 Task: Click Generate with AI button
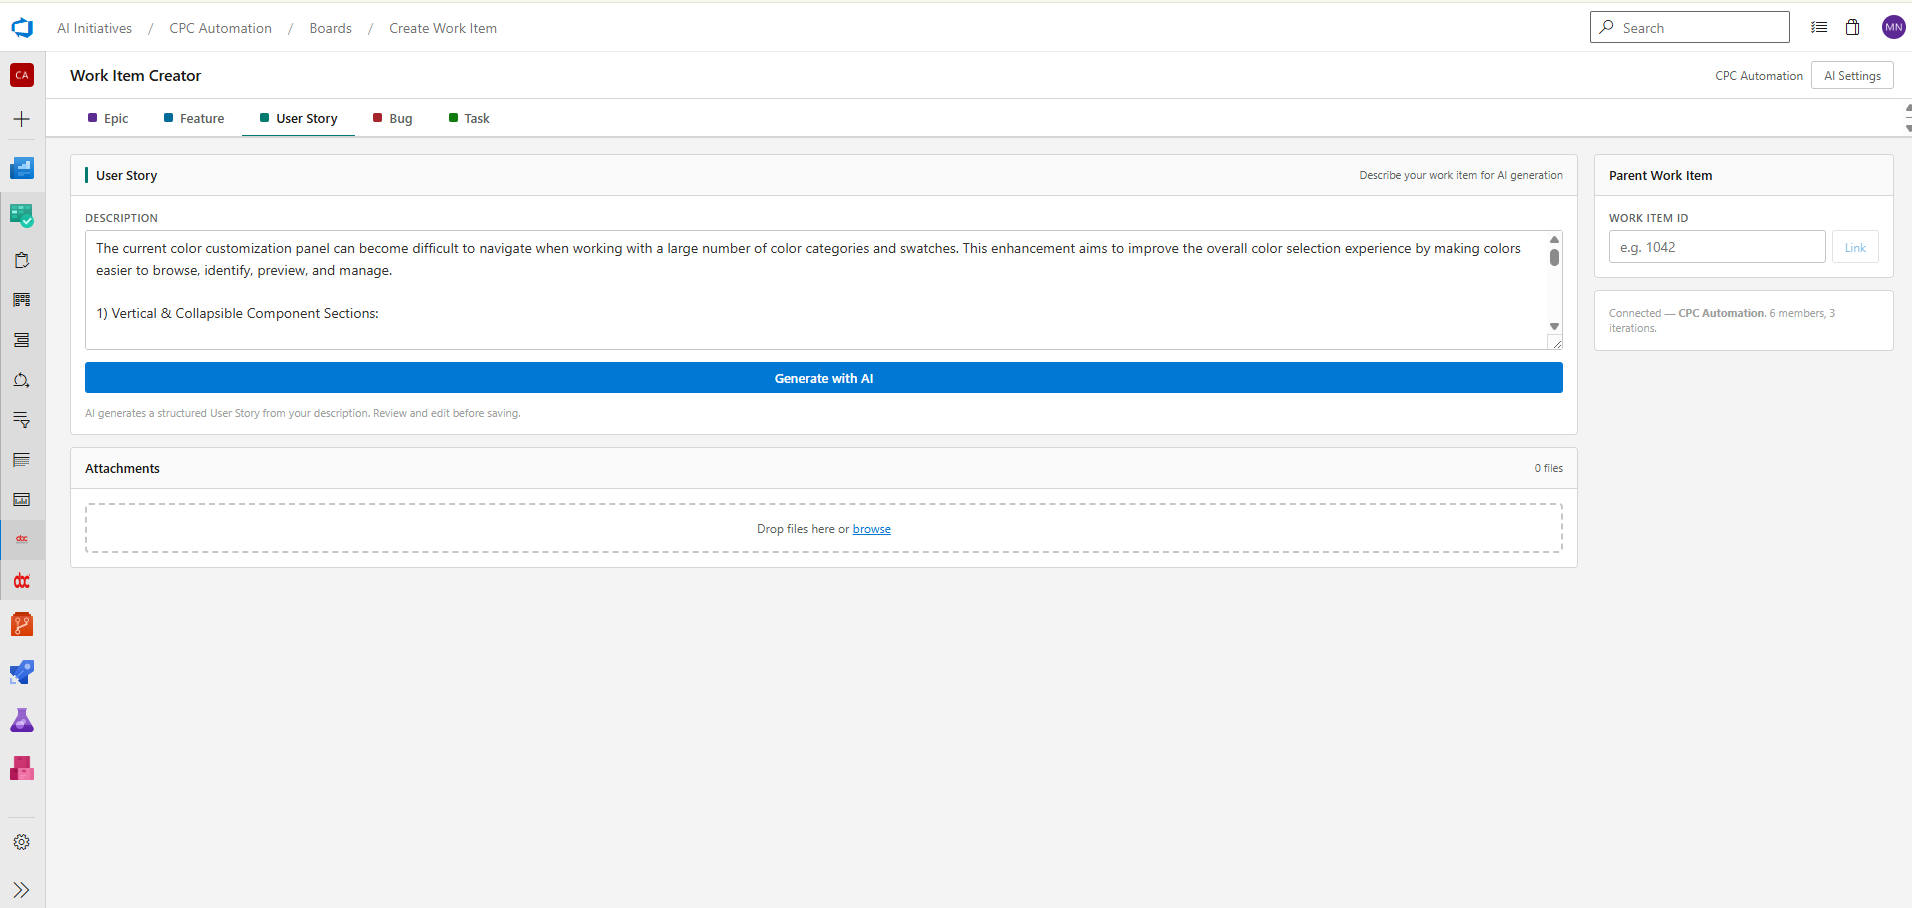coord(824,378)
